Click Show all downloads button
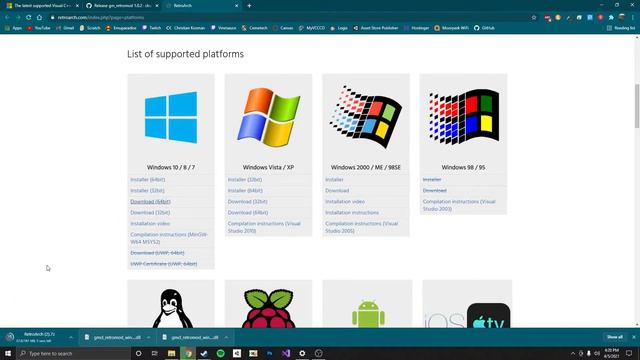 (615, 337)
